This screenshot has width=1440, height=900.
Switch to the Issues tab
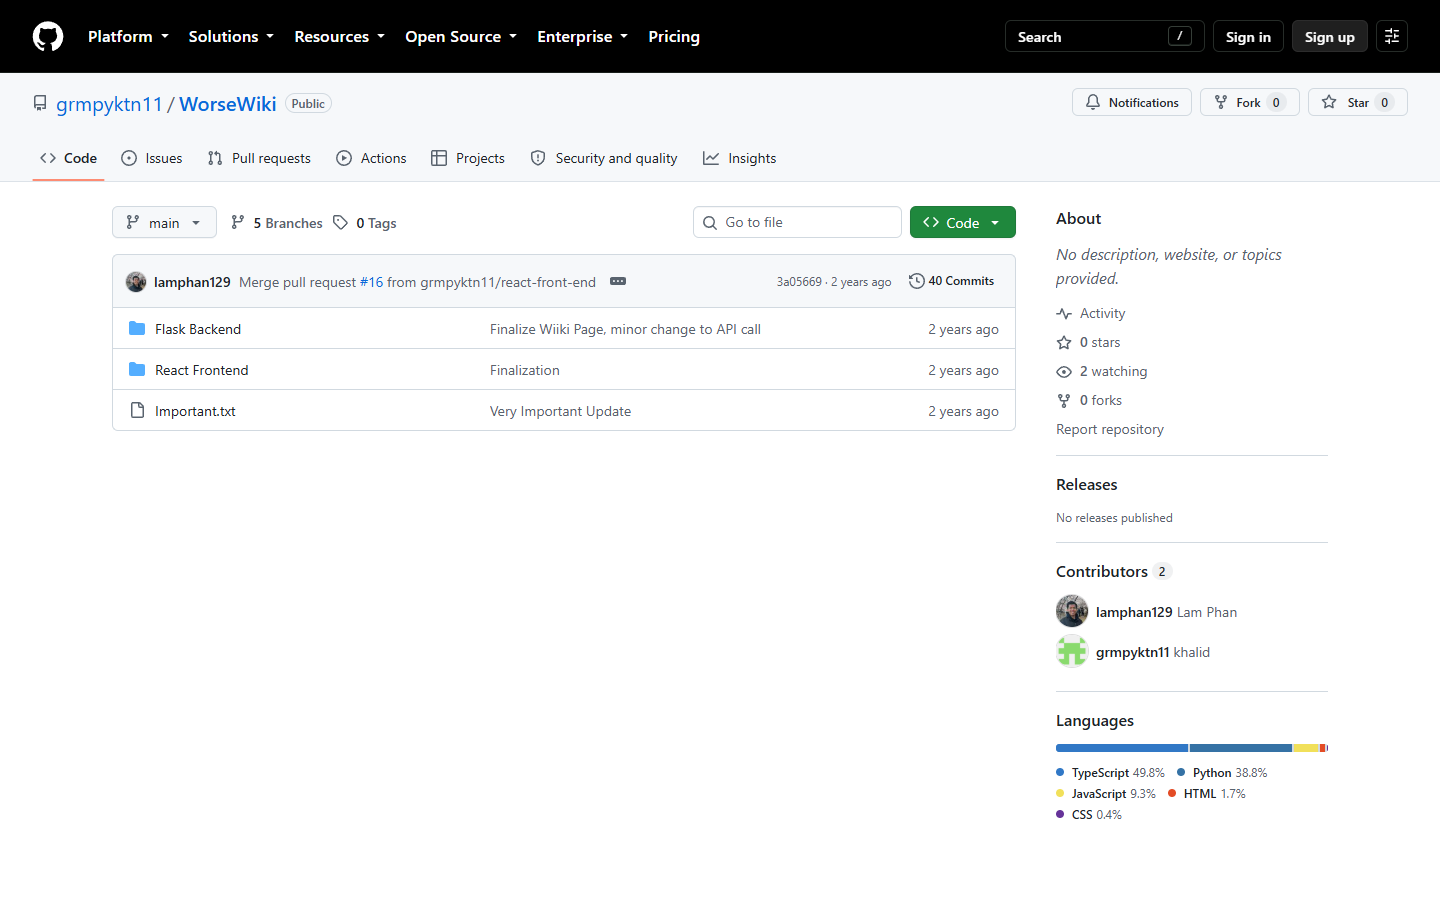point(152,158)
